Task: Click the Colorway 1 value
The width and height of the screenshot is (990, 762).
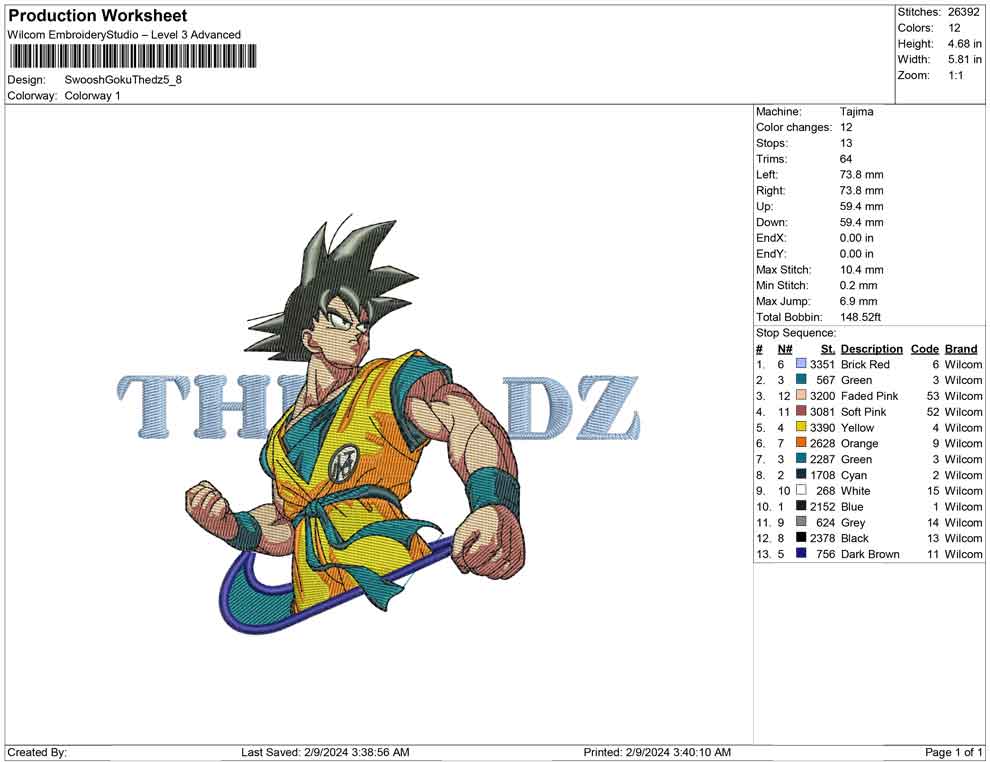Action: pyautogui.click(x=92, y=95)
